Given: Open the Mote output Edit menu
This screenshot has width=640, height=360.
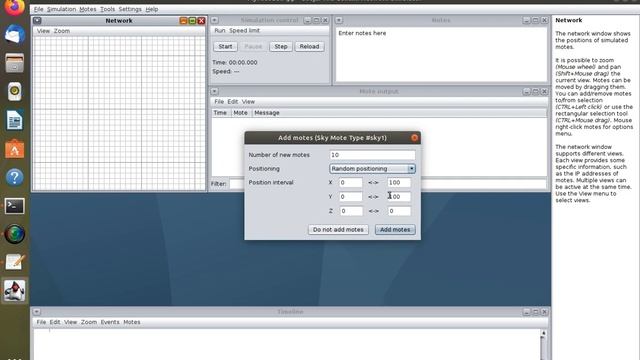Looking at the screenshot, I should pos(233,102).
